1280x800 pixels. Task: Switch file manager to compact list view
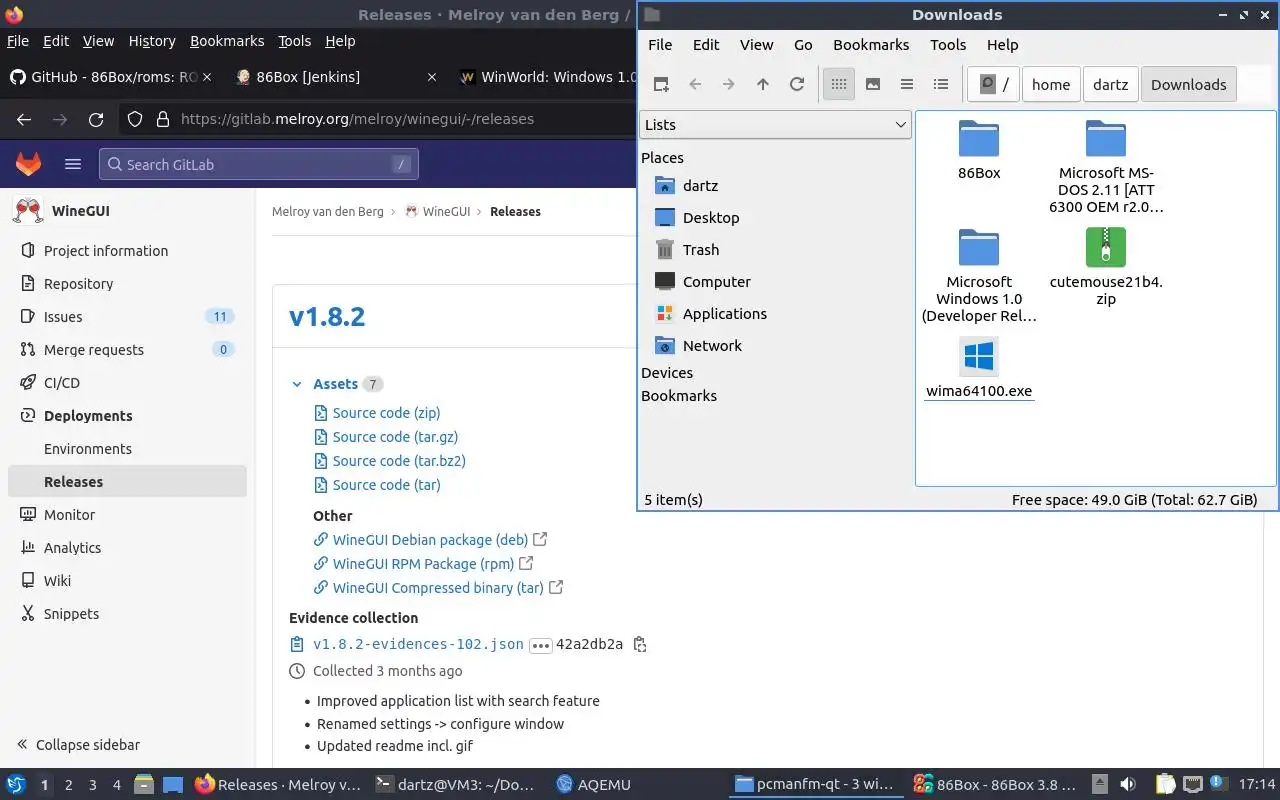click(x=907, y=85)
